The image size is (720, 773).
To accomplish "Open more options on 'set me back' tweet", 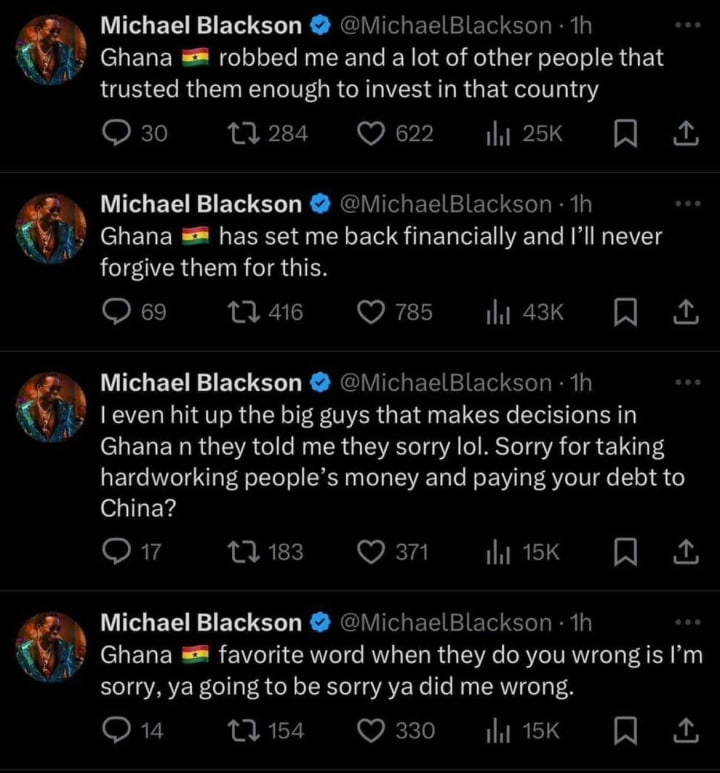I will 687,204.
